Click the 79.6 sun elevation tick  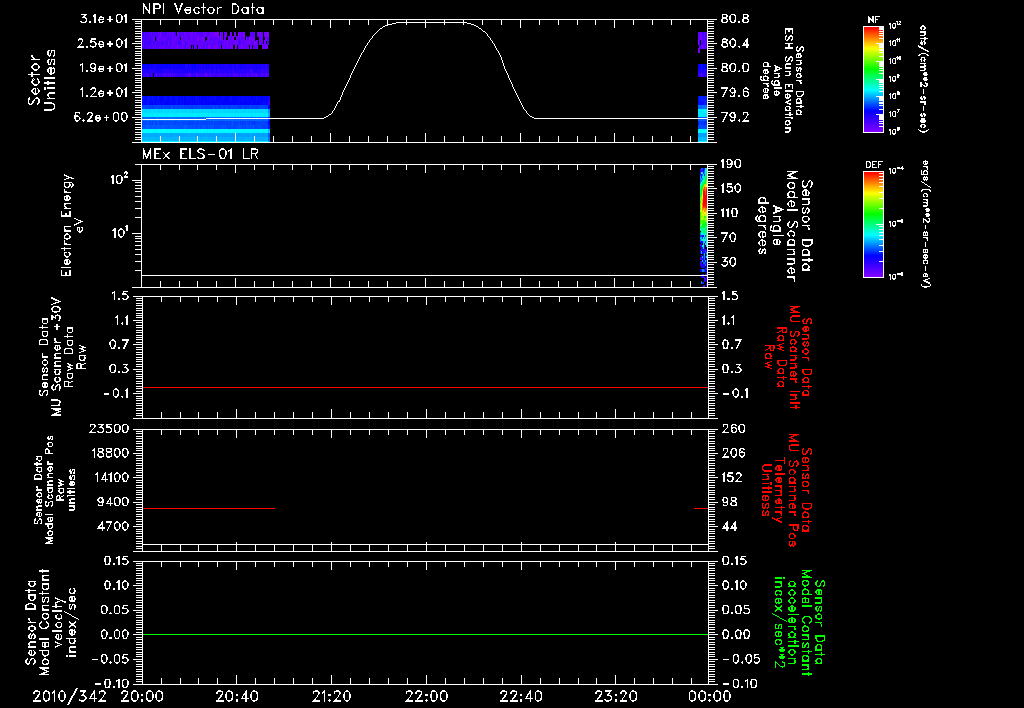point(735,93)
